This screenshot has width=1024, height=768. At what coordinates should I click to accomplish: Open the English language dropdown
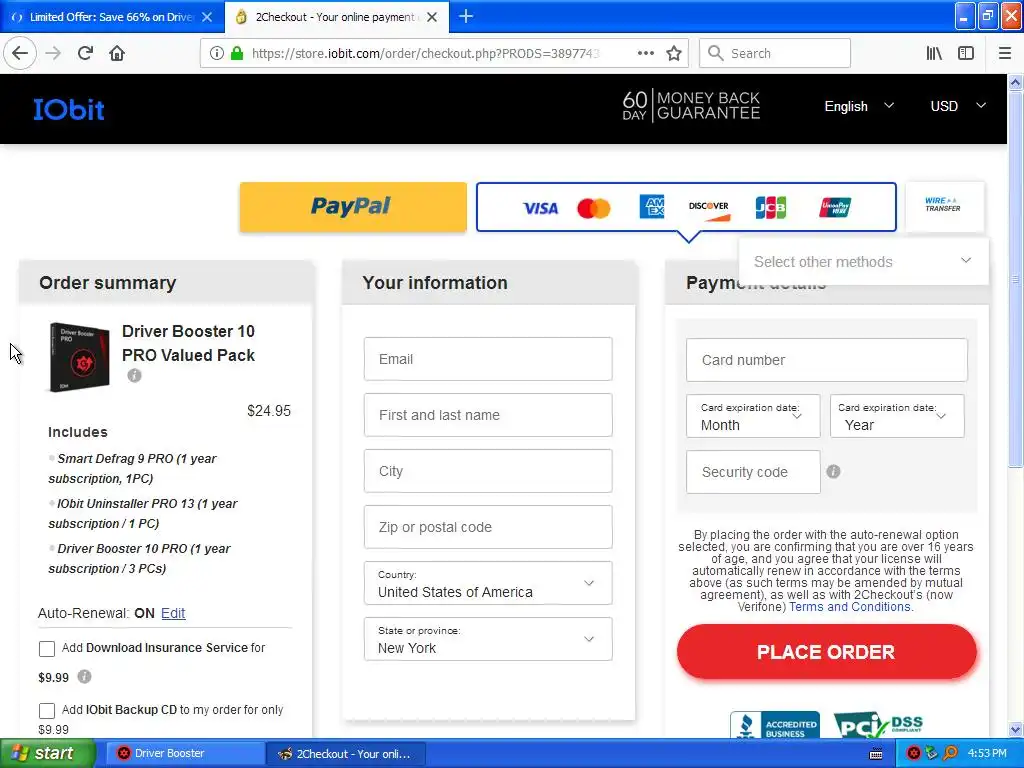(859, 106)
